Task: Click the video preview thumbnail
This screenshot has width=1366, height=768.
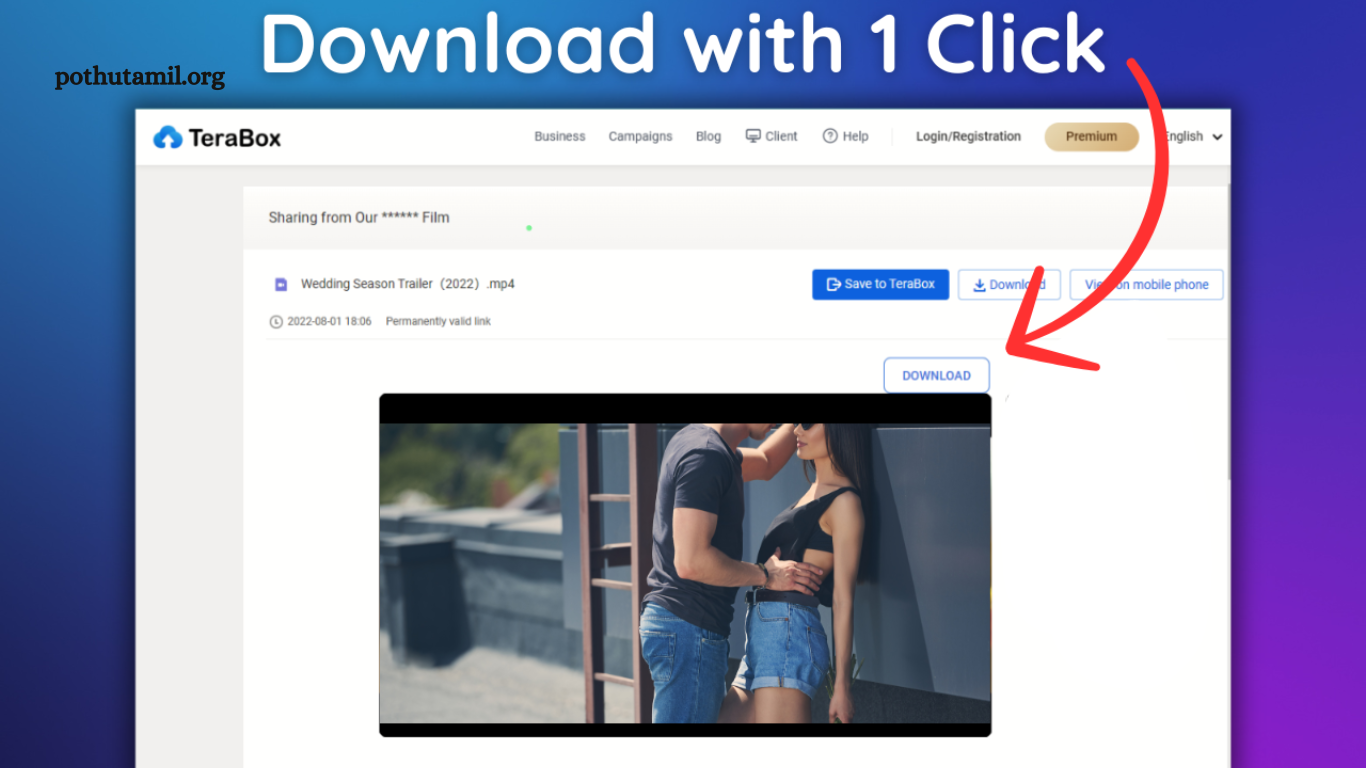Action: [685, 565]
